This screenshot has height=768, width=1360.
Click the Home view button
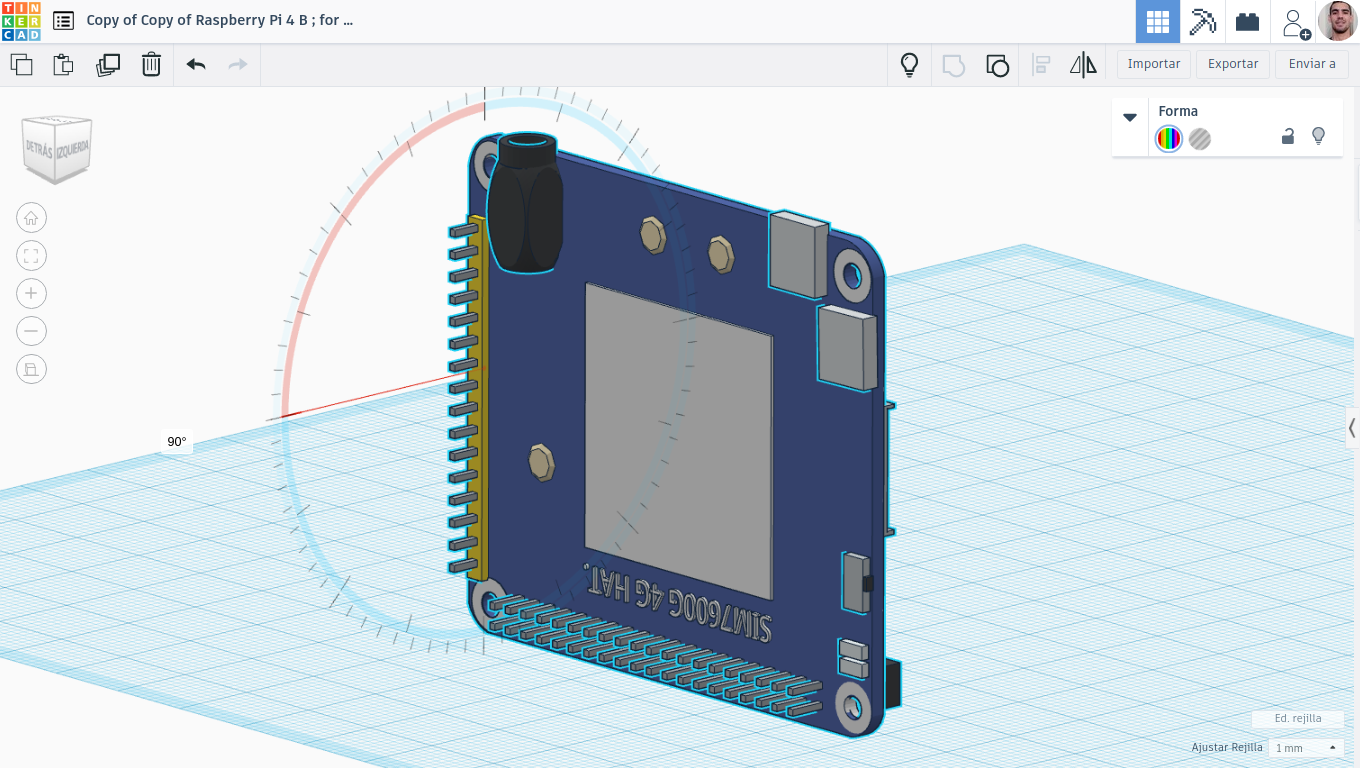(x=31, y=218)
